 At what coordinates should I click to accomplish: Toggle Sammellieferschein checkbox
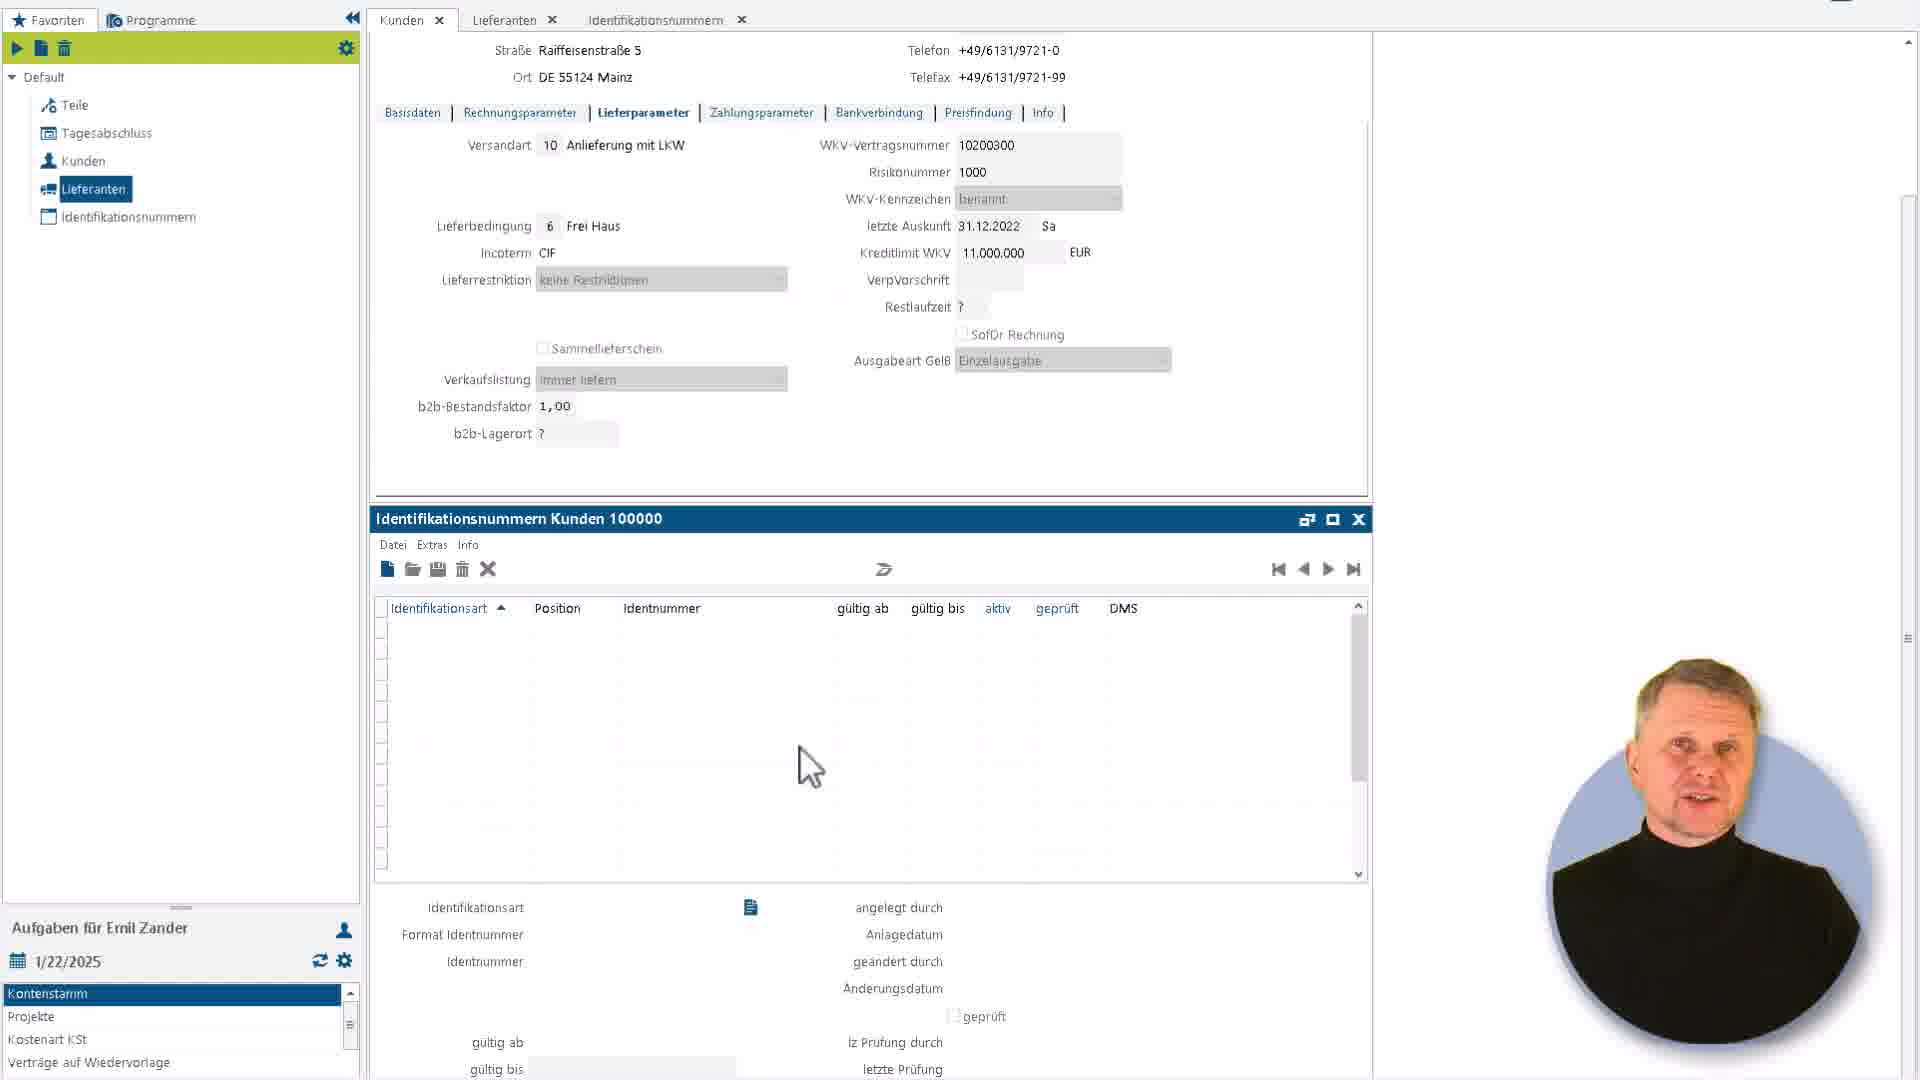pos(543,348)
